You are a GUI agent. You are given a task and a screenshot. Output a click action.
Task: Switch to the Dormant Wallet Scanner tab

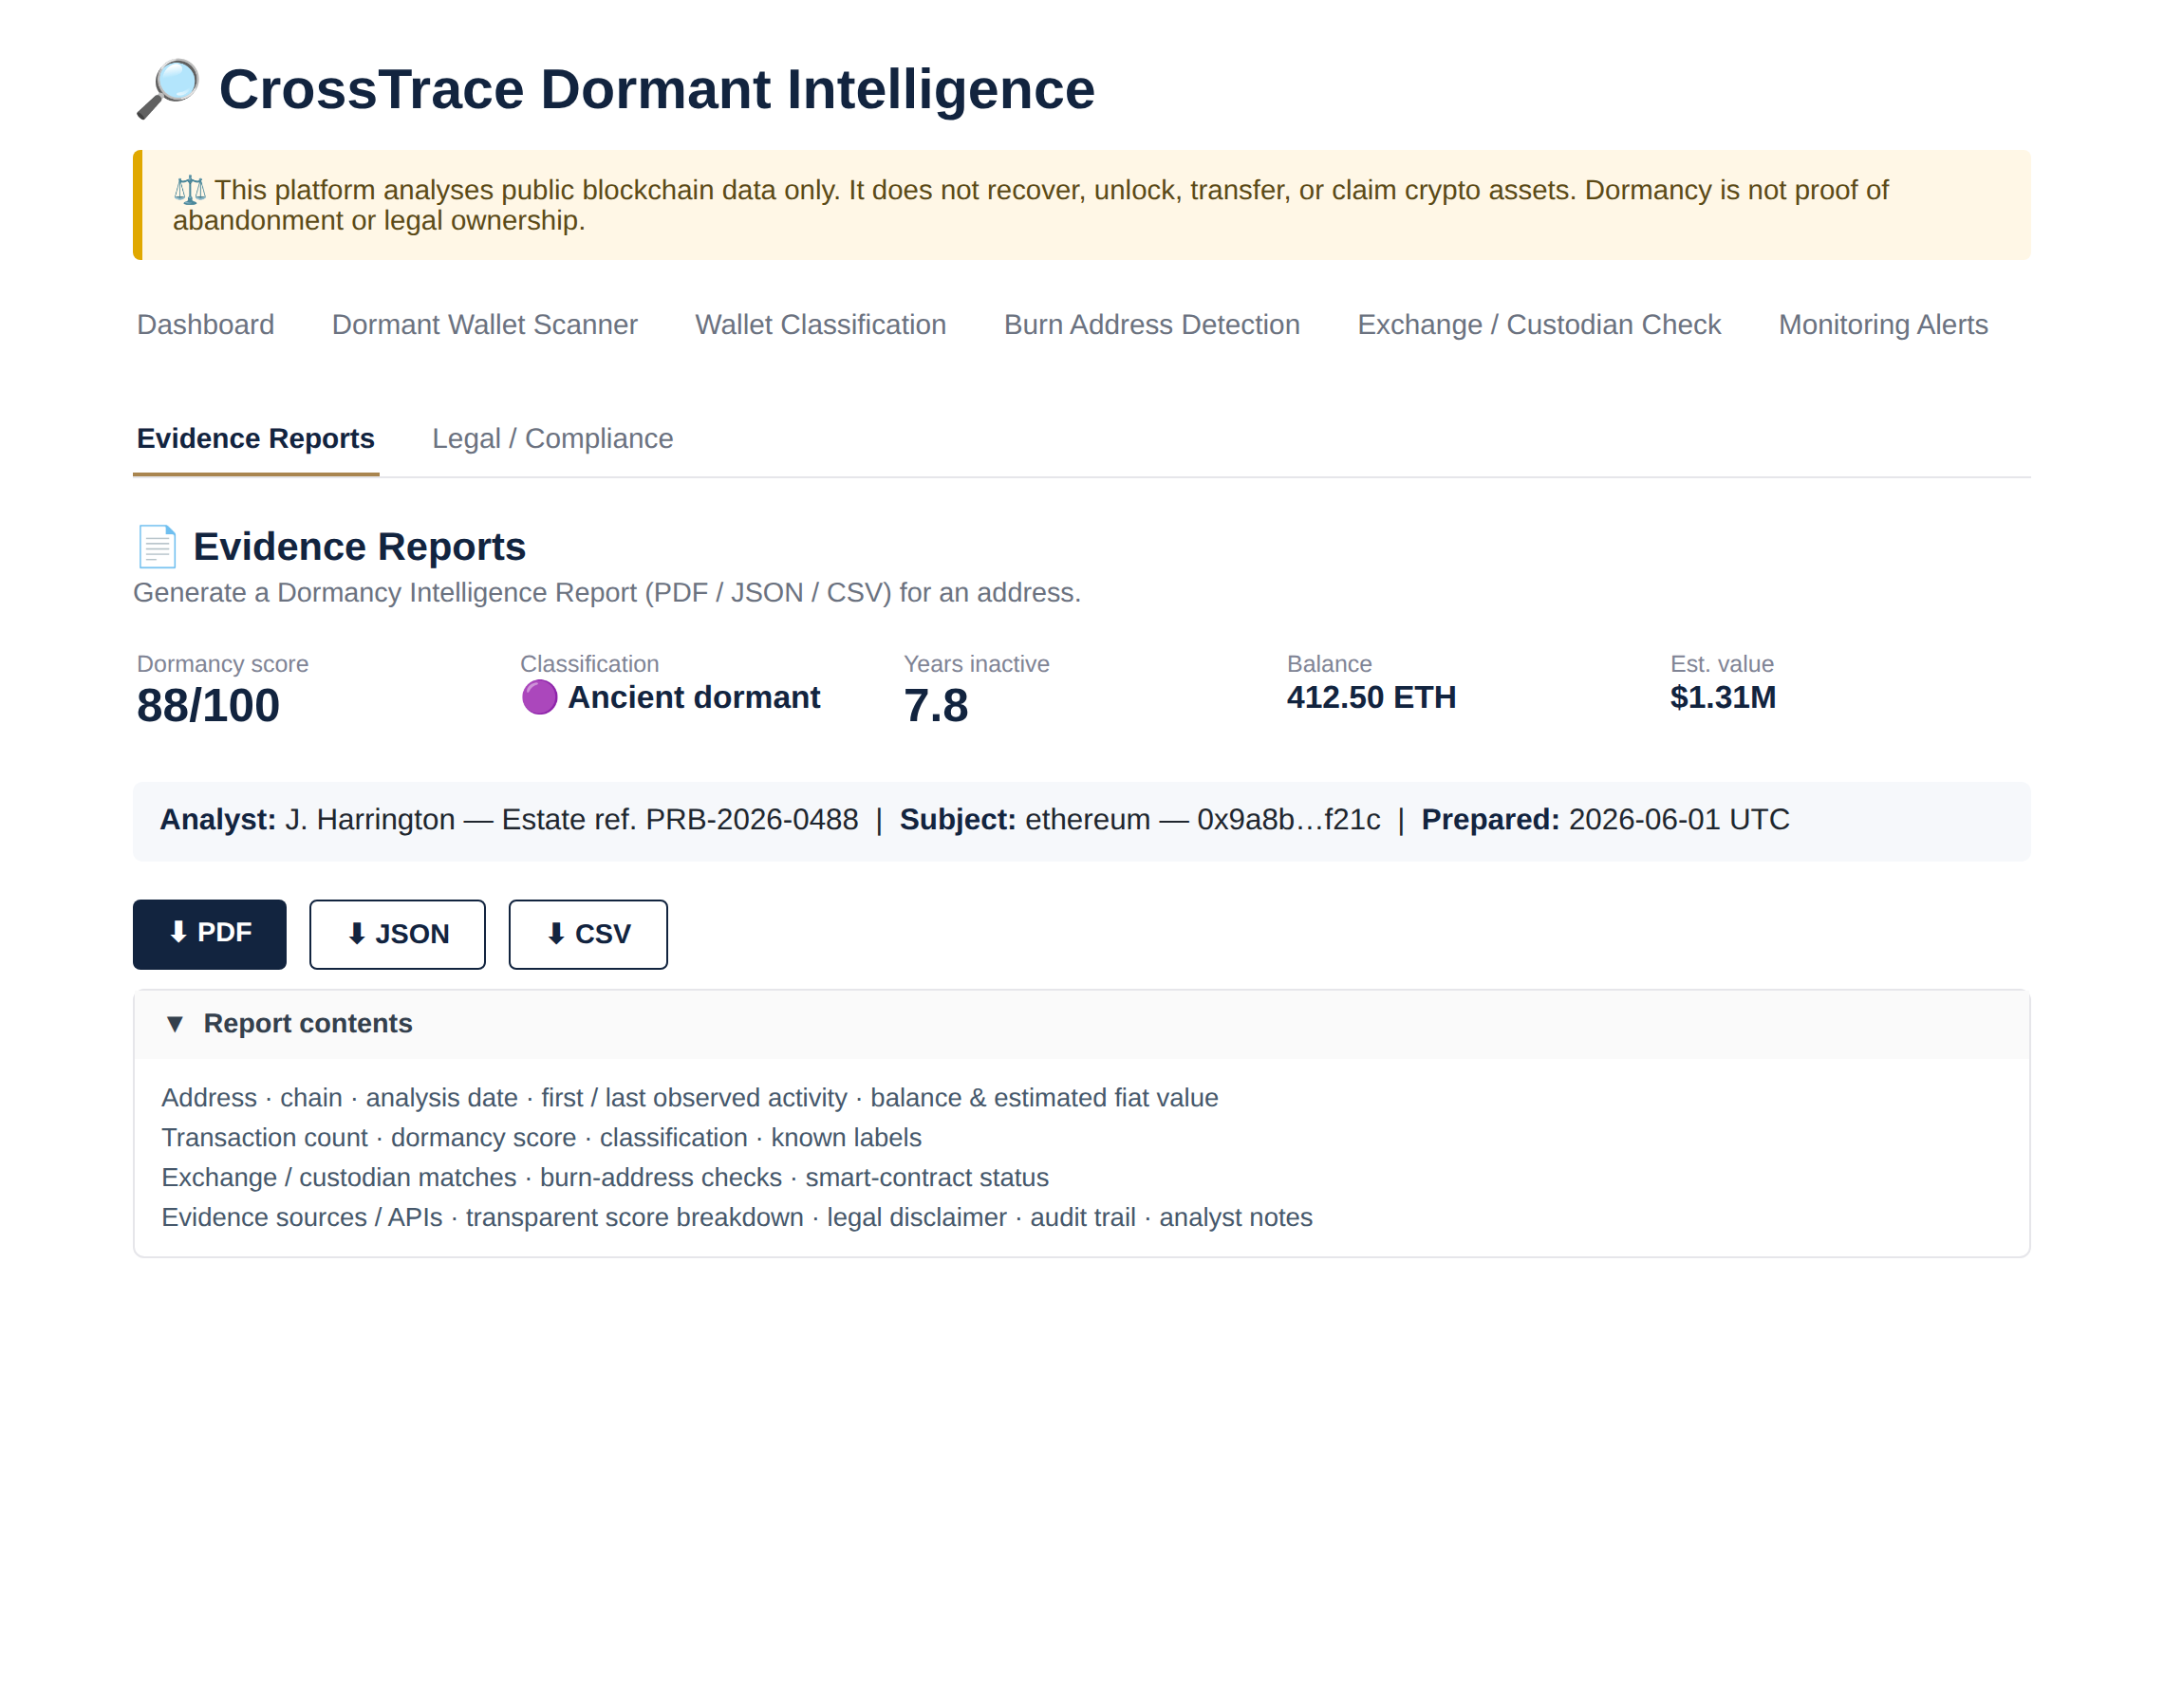[484, 325]
